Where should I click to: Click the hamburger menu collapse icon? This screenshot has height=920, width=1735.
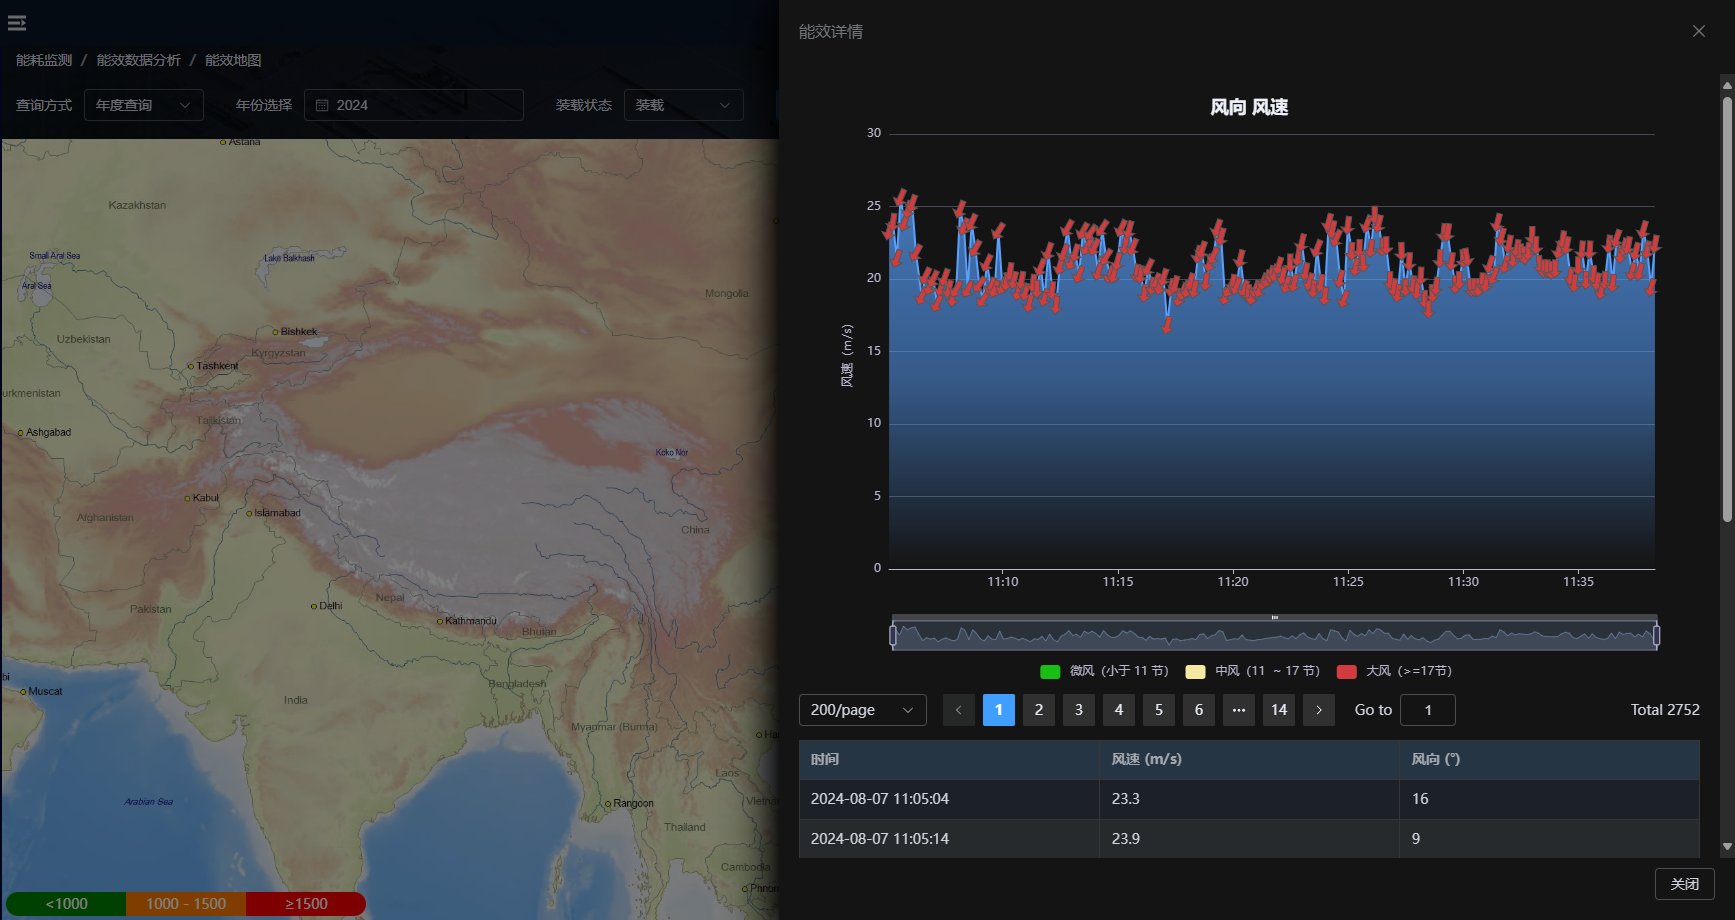tap(17, 23)
